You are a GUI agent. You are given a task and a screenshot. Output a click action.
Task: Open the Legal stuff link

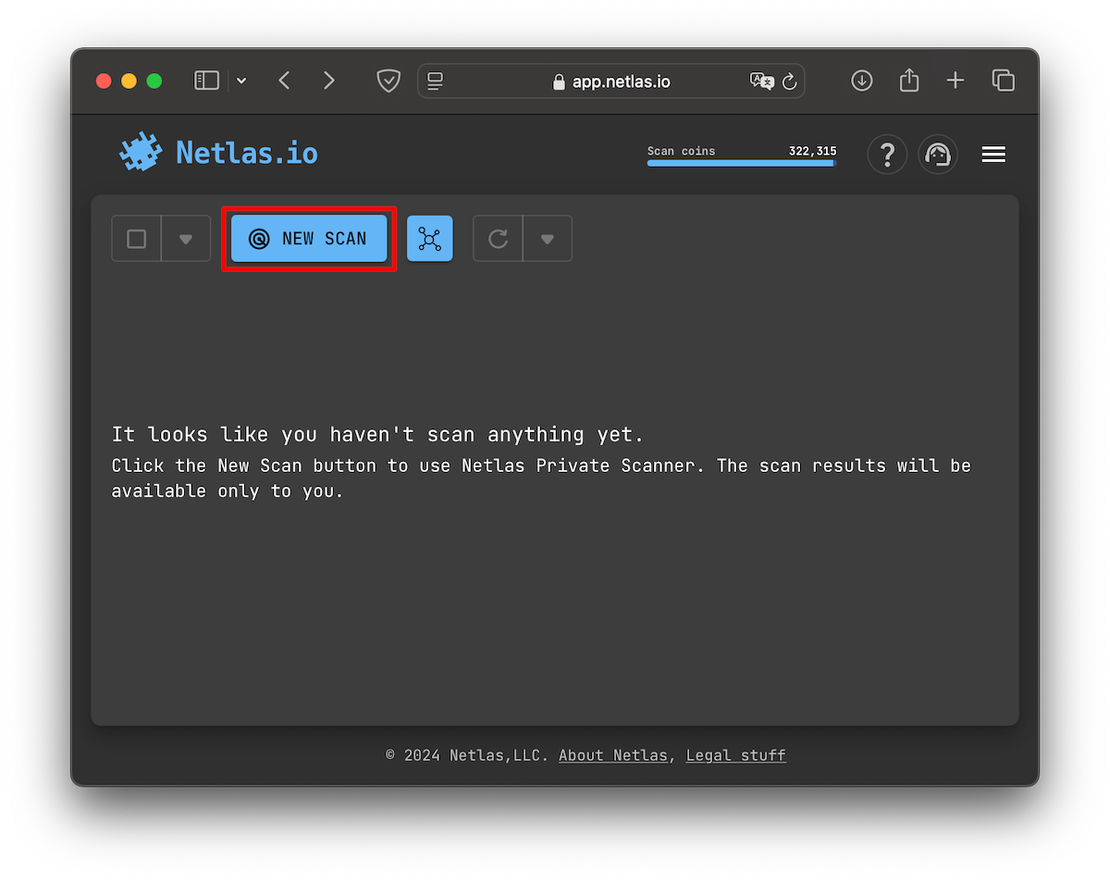tap(735, 755)
